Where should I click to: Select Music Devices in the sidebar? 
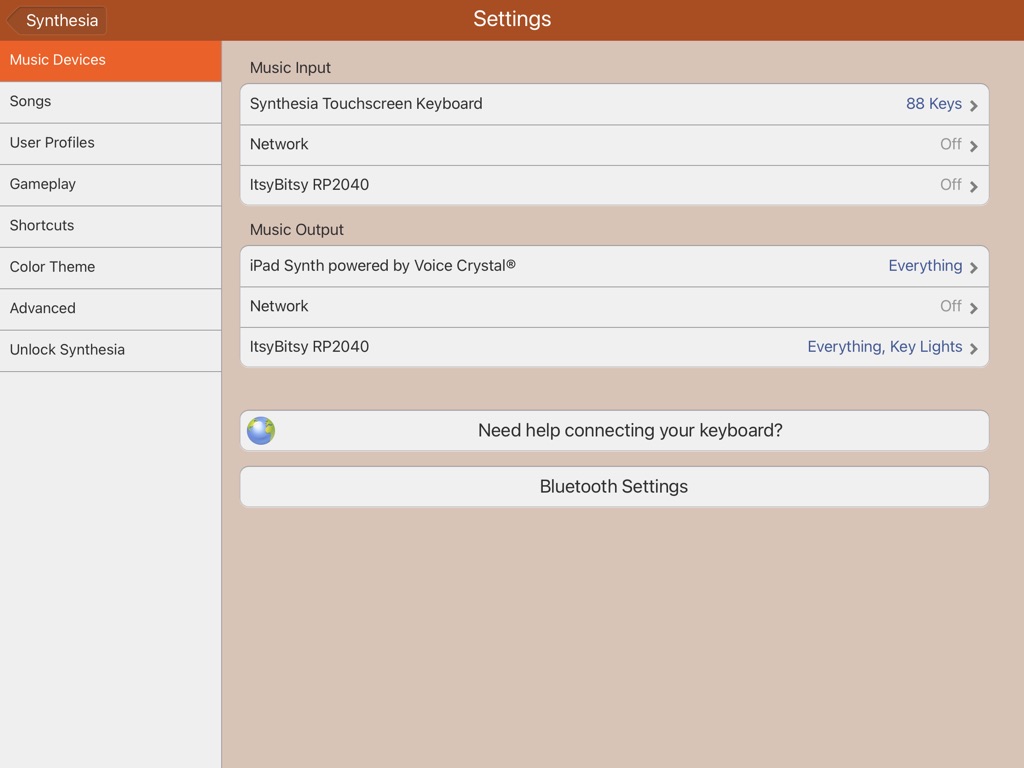pos(110,61)
